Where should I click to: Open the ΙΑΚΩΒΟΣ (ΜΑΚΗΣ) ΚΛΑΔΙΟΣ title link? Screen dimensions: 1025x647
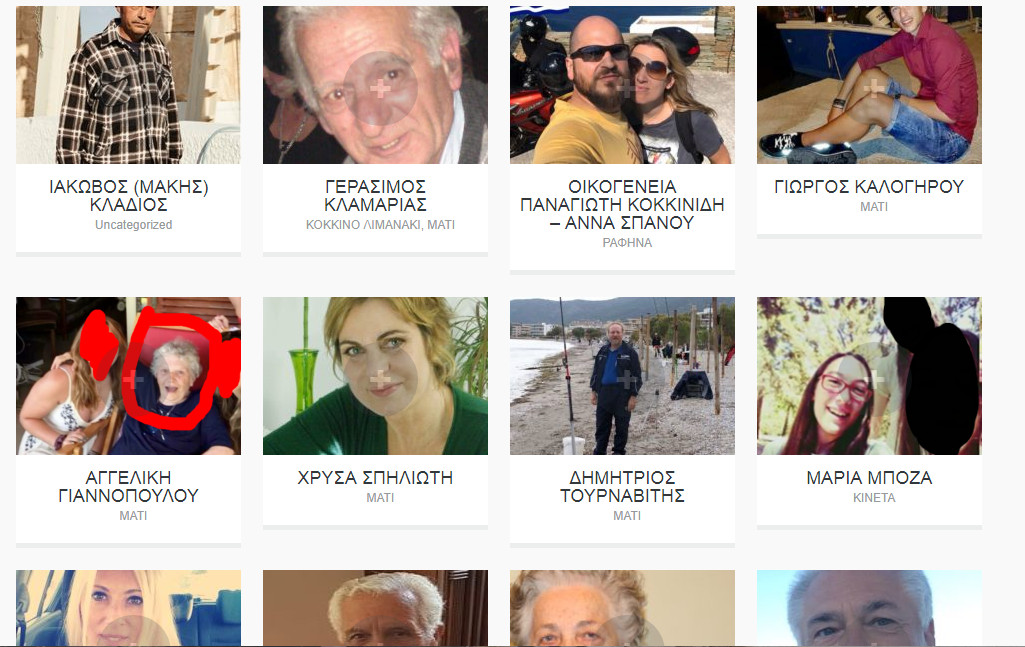click(x=128, y=195)
